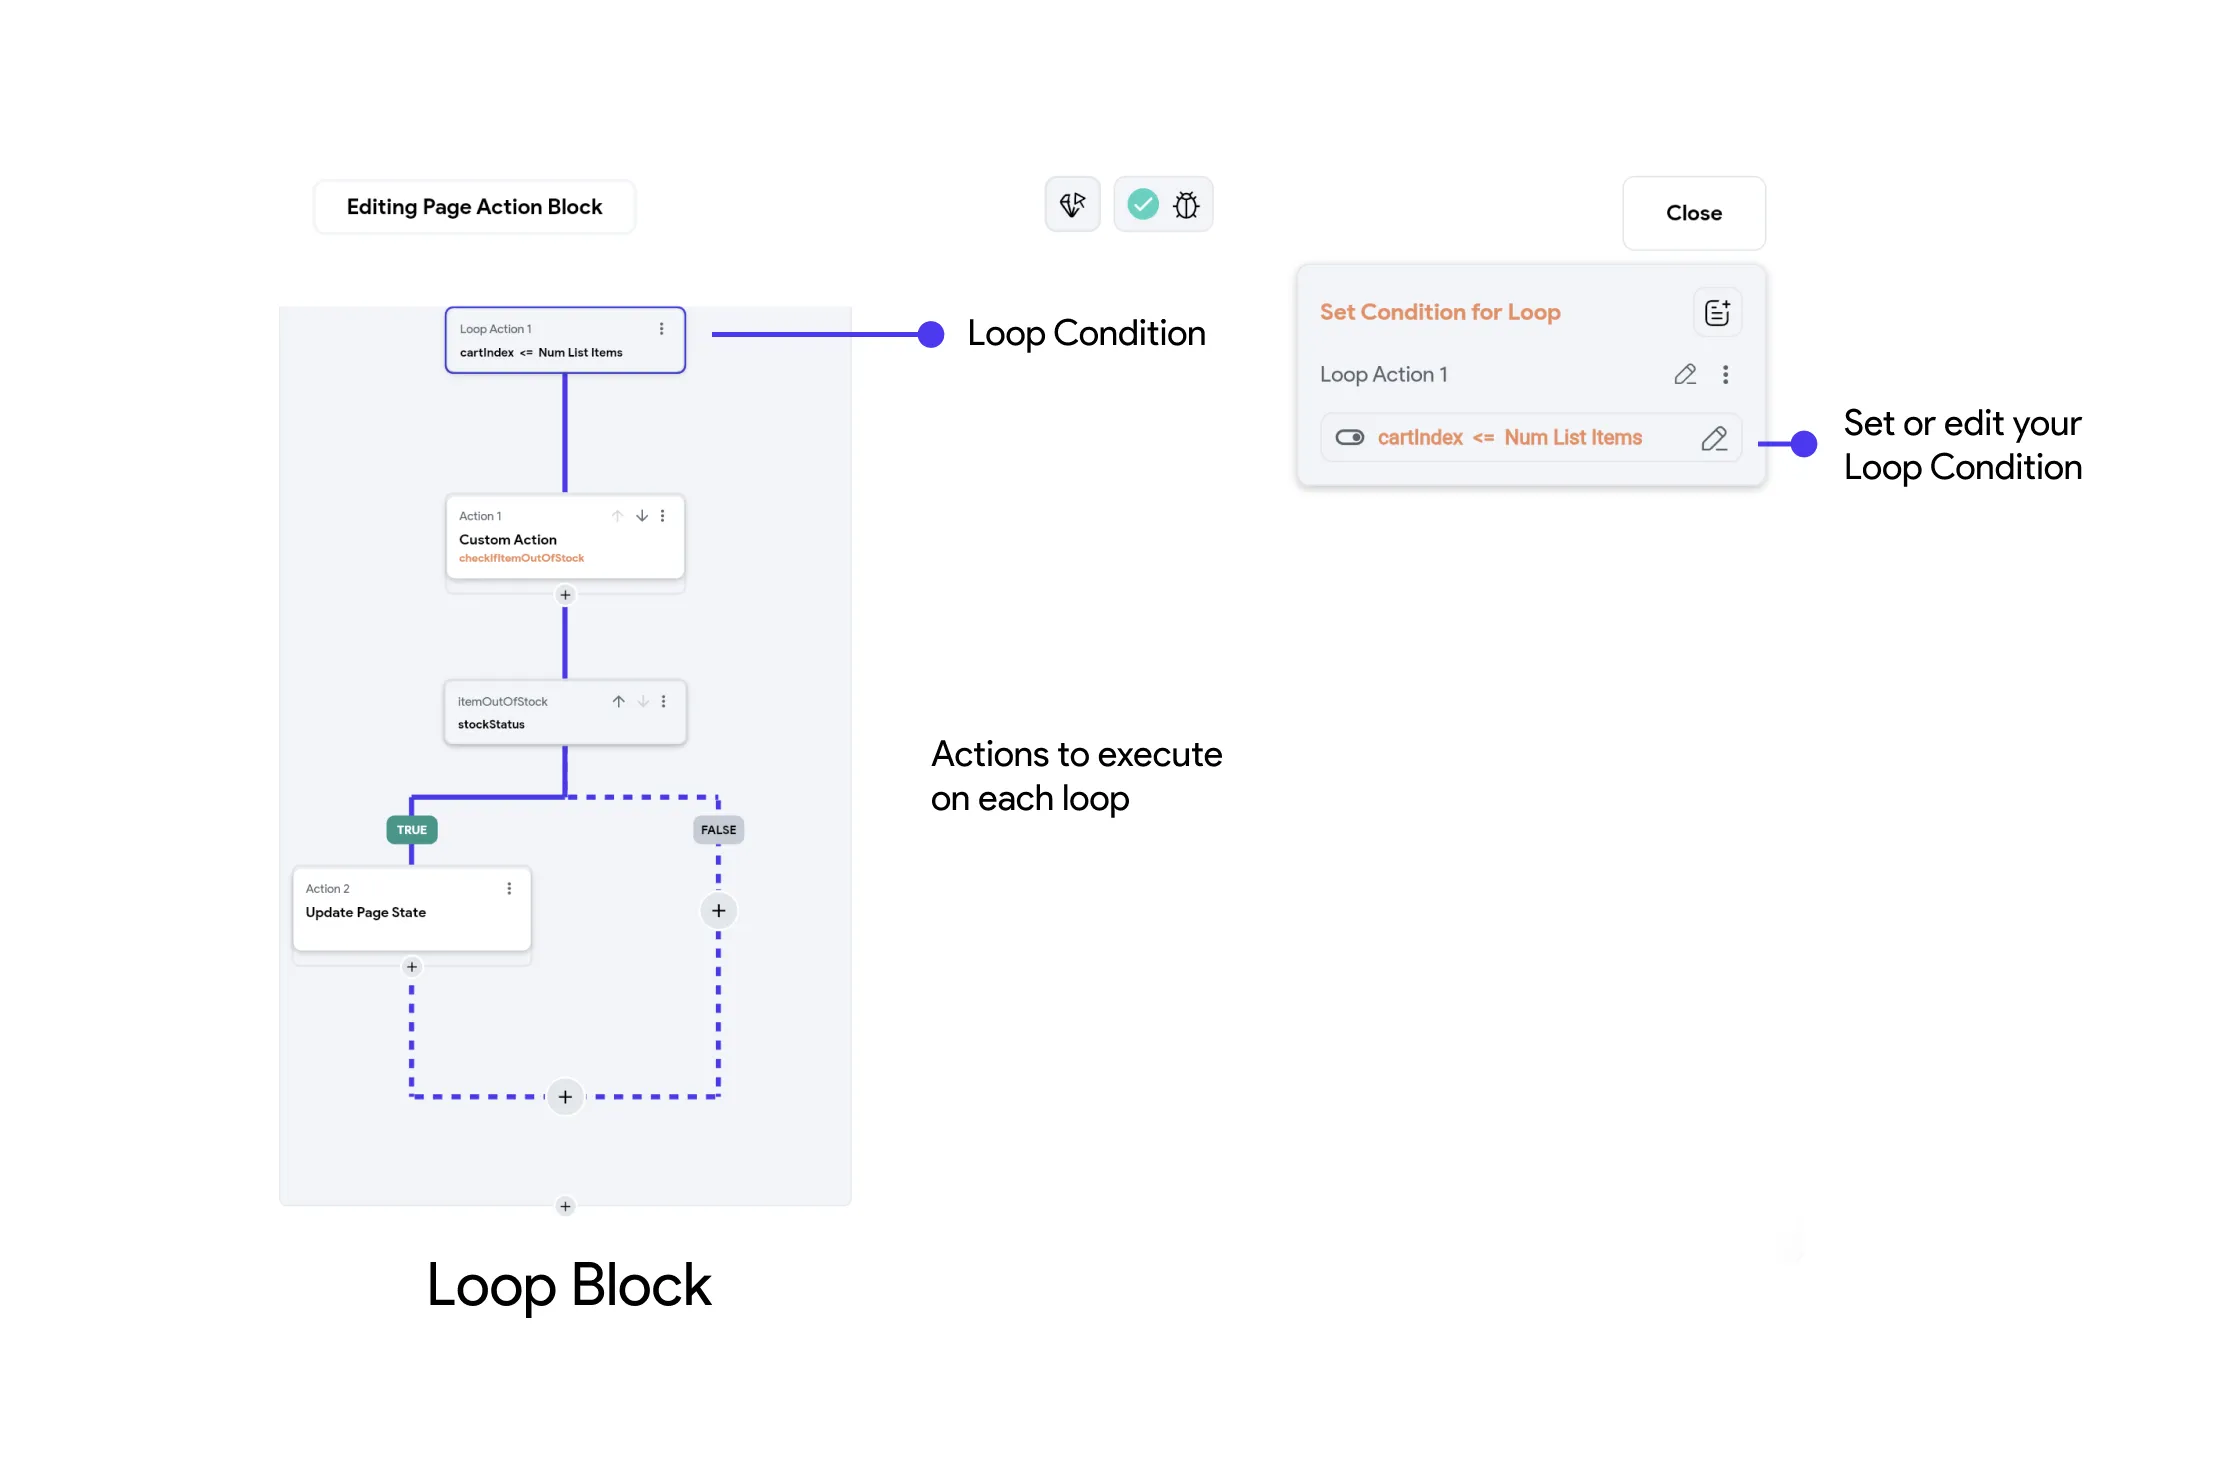This screenshot has height=1466, width=2221.
Task: Click the Editing Page Action Block title
Action: pyautogui.click(x=474, y=207)
